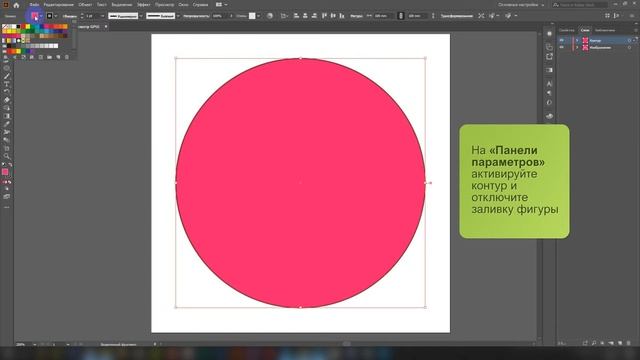Viewport: 640px width, 360px height.
Task: Open the Трансформирование transform link
Action: pos(457,16)
